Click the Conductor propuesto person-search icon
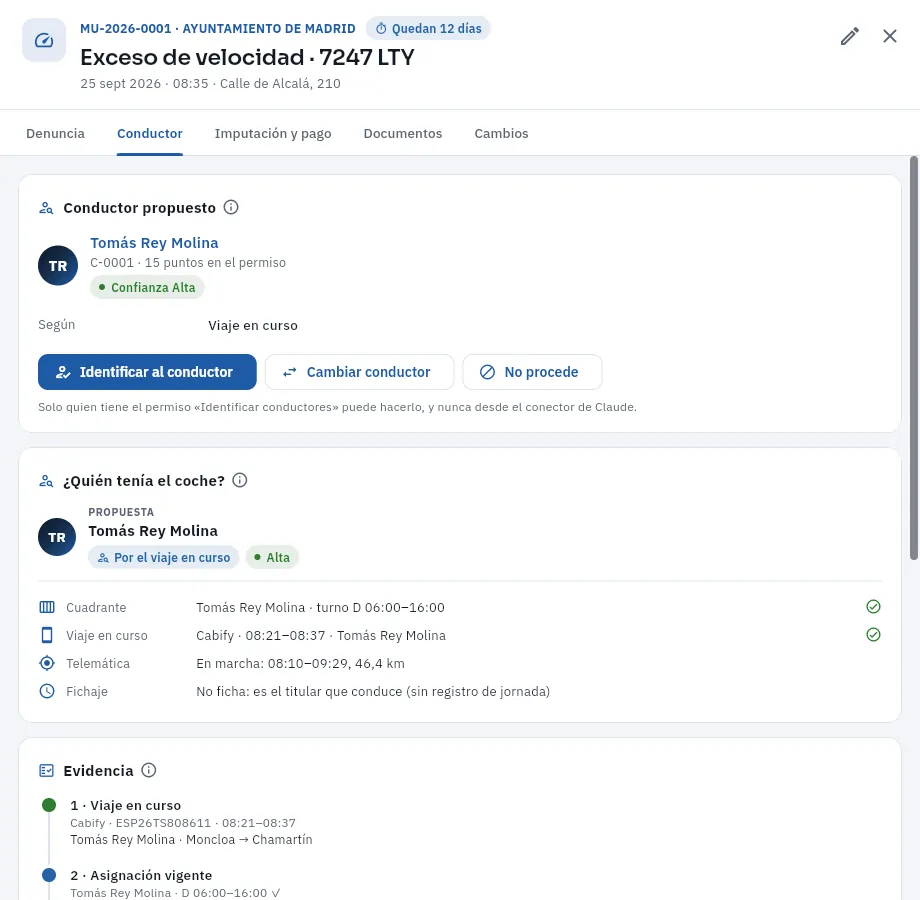 tap(46, 208)
